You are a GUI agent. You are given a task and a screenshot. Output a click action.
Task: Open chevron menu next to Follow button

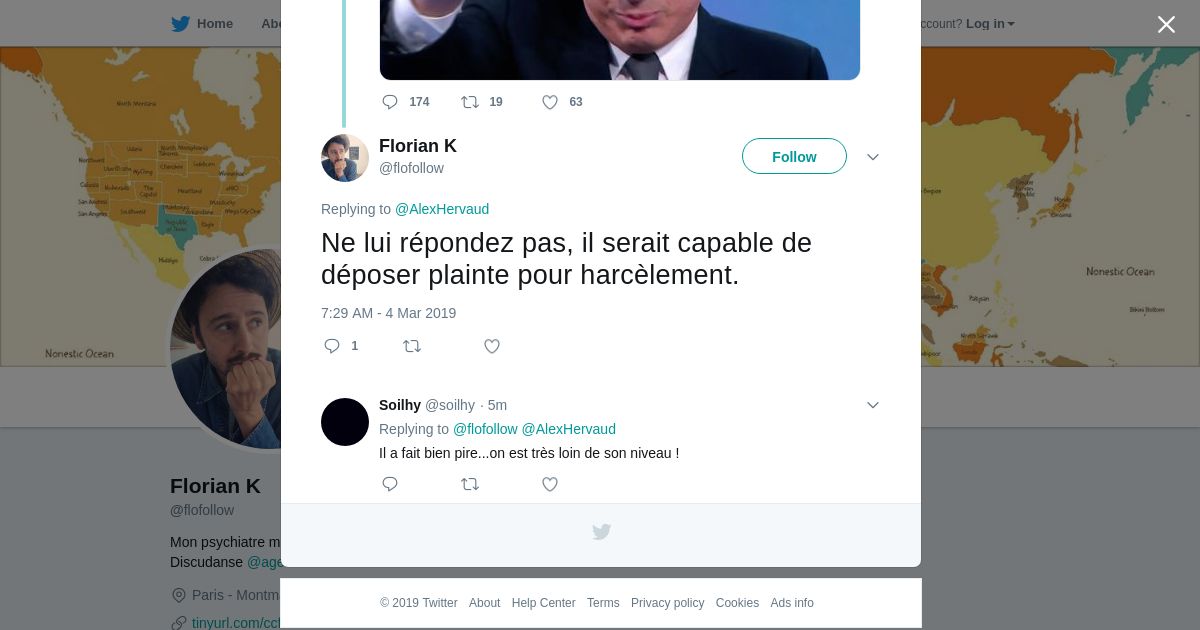coord(873,157)
